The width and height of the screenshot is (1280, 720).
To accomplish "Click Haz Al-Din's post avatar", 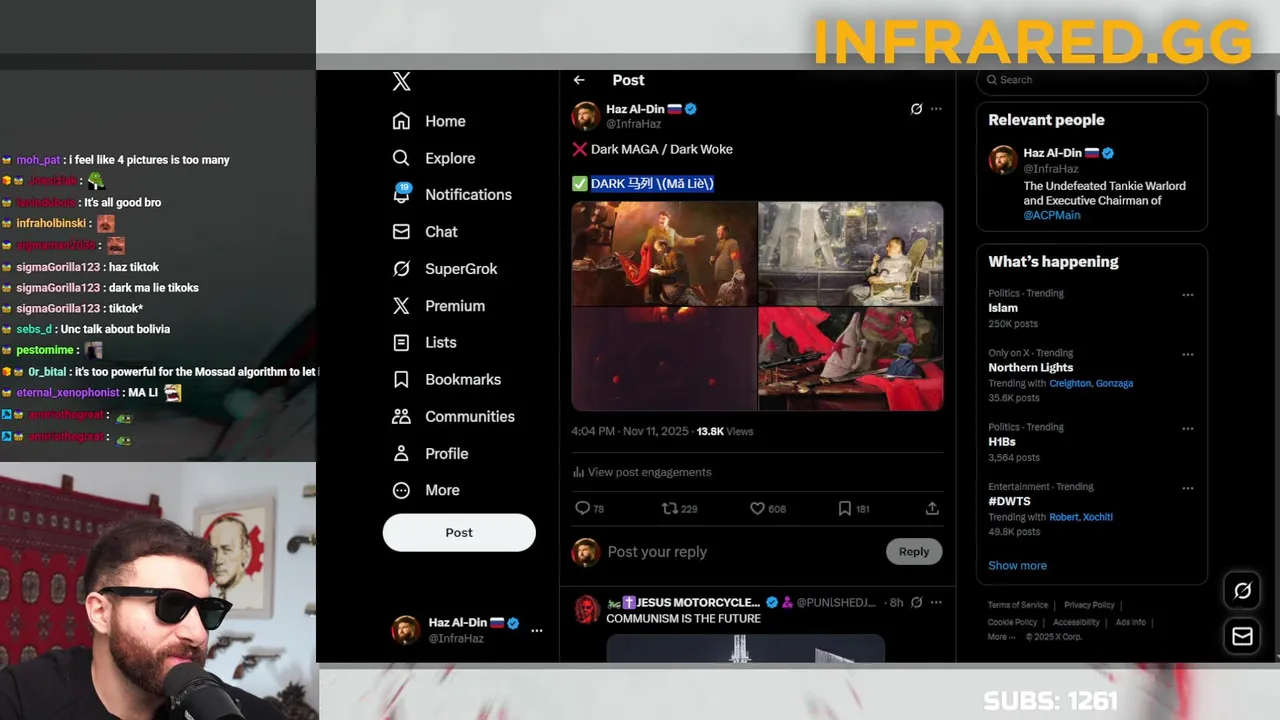I will pos(585,116).
